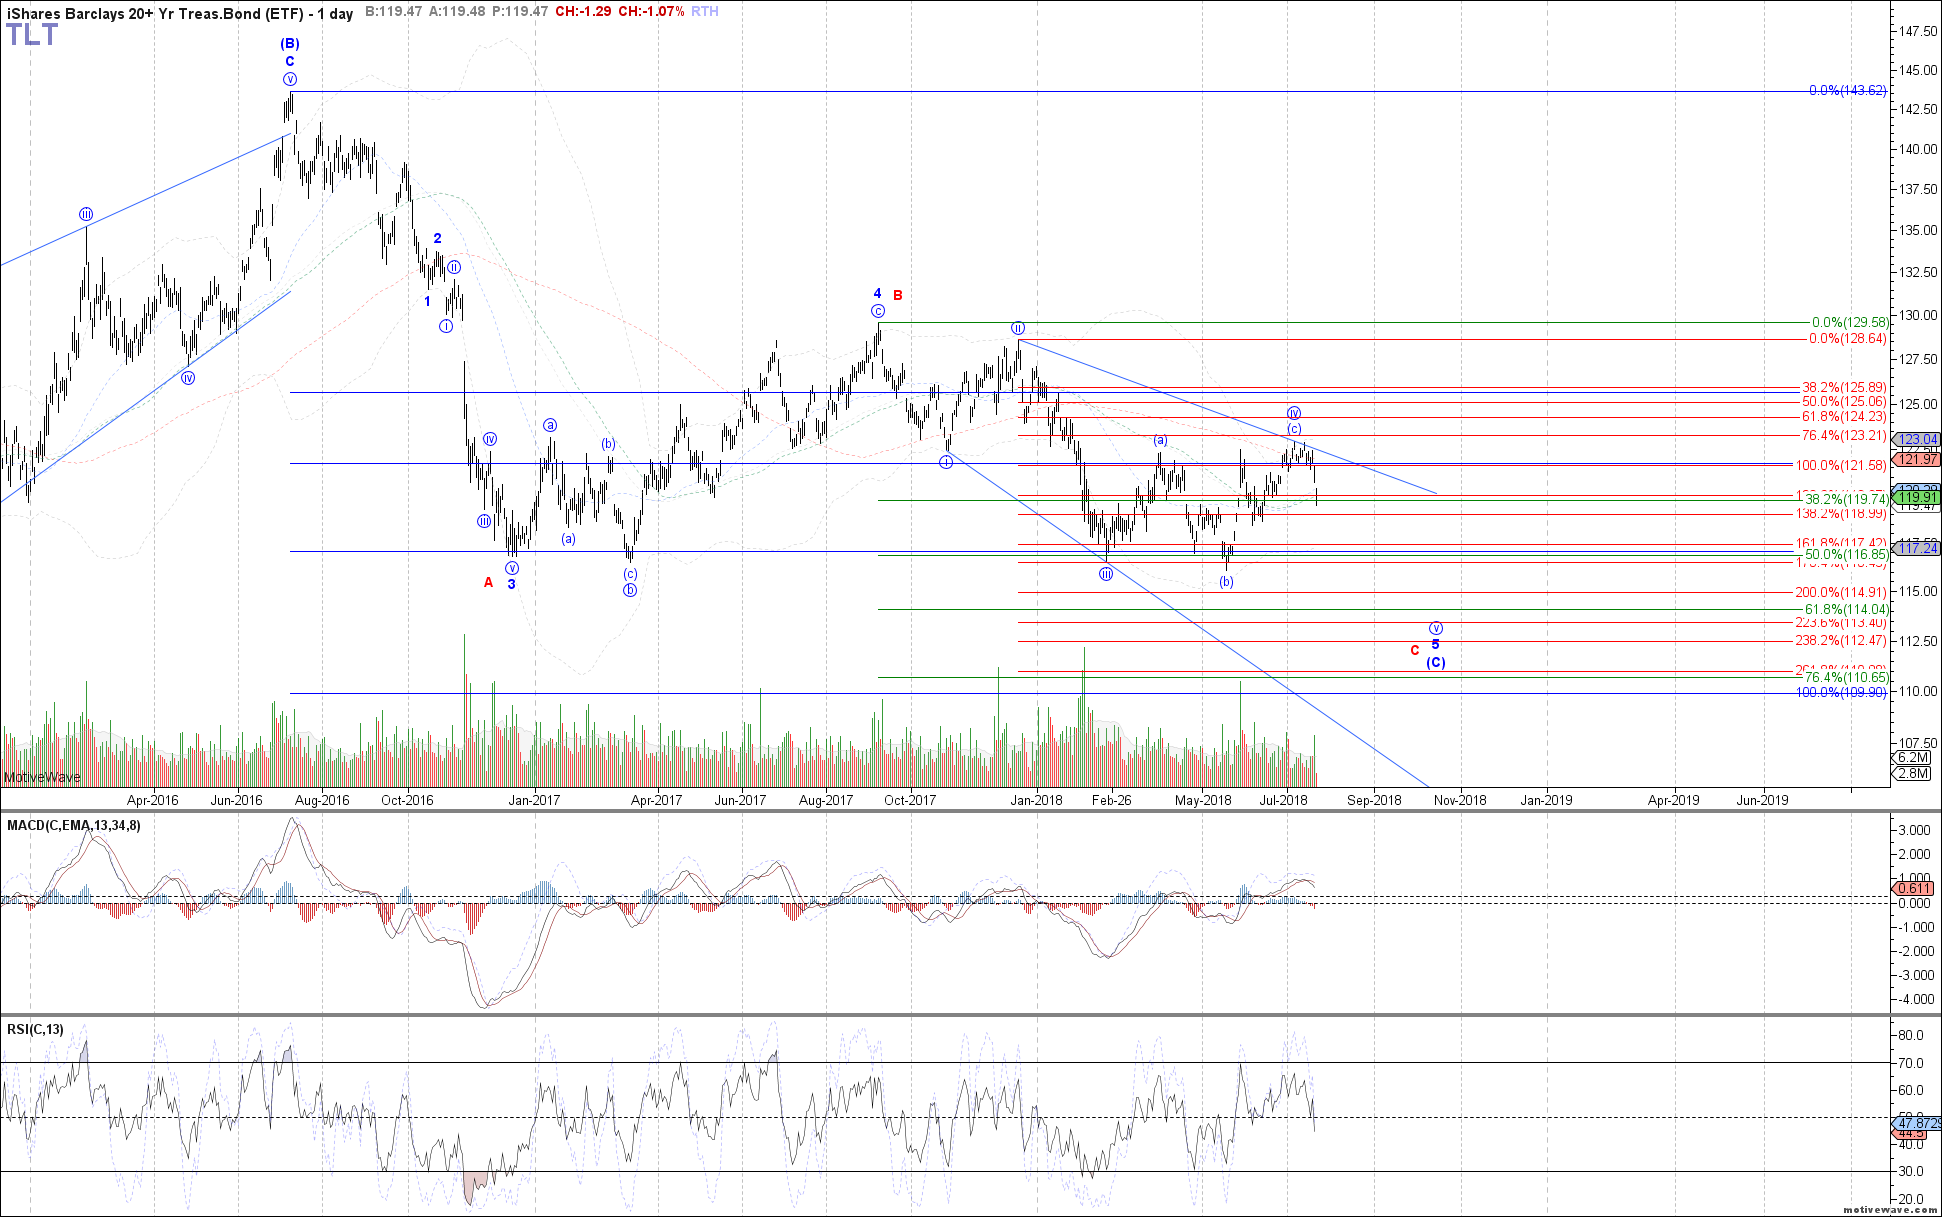The image size is (1942, 1217).
Task: Select the 0.0%(128.64) red Fibonacci label
Action: (1847, 339)
